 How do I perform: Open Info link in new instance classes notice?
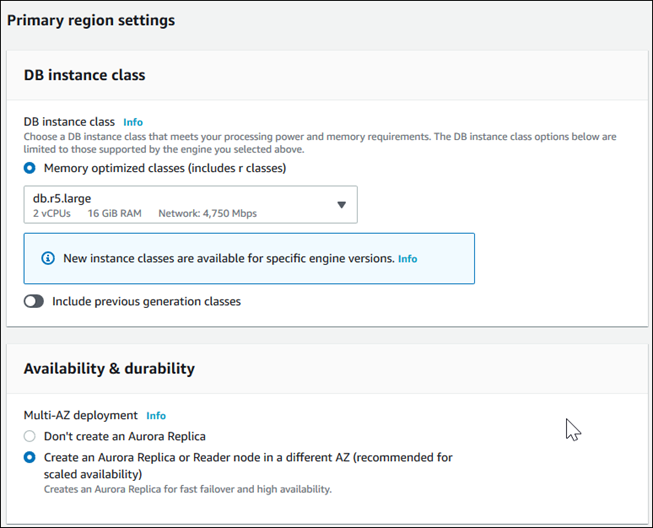[407, 259]
